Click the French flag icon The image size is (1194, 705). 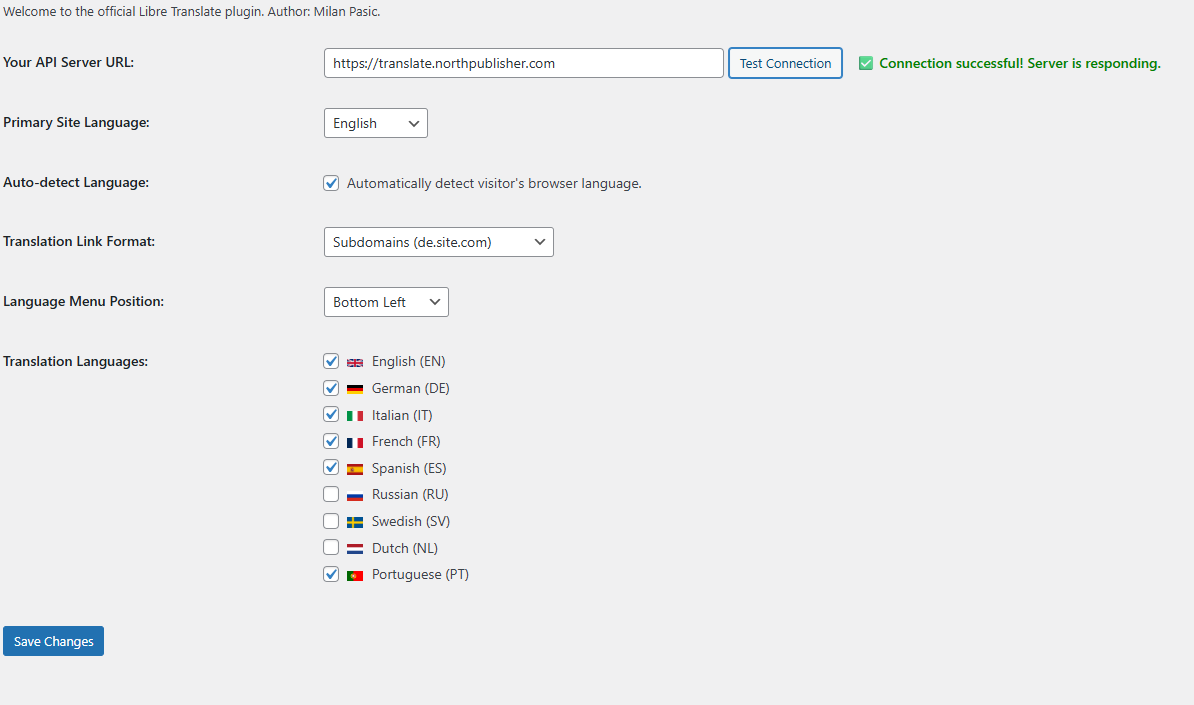(x=355, y=441)
